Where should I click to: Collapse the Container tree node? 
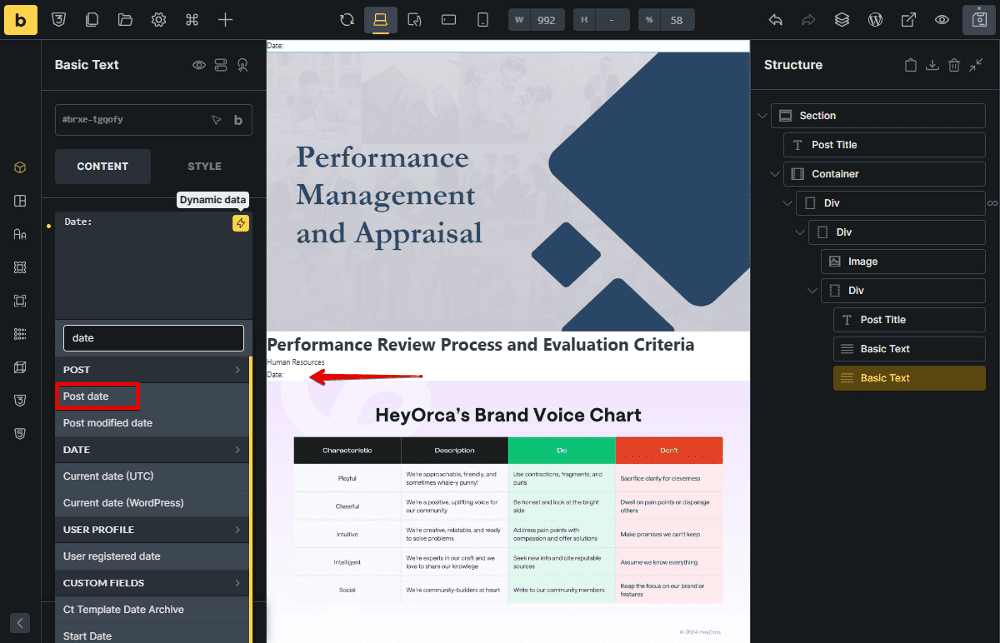coord(775,174)
